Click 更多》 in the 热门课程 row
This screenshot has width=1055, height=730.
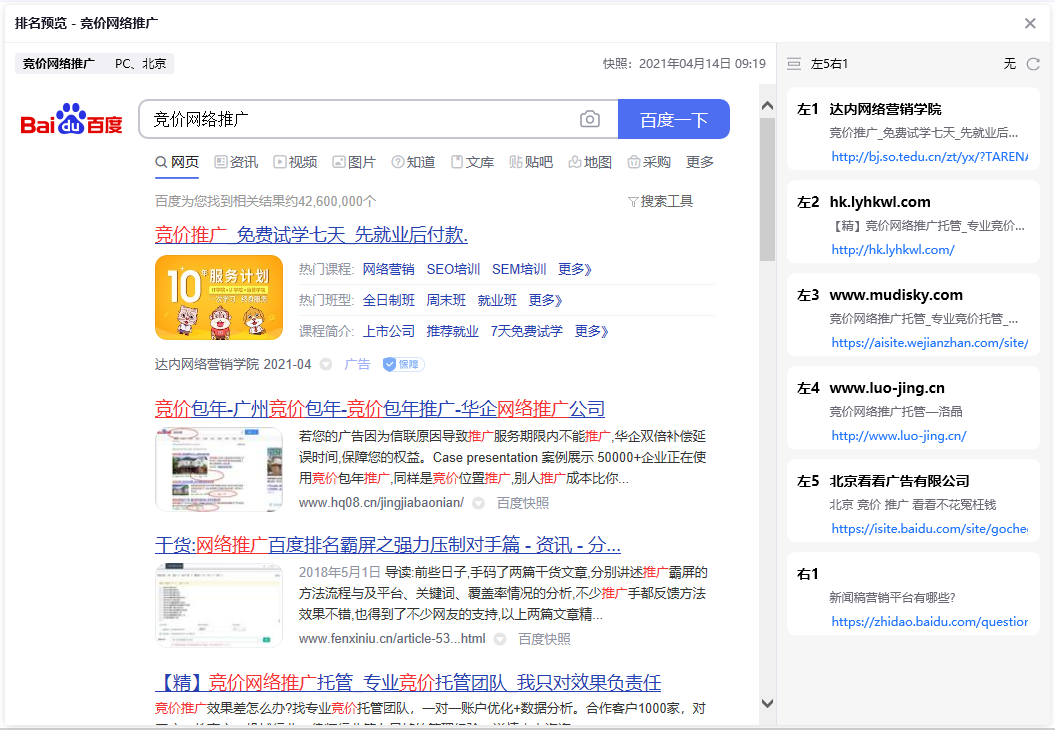coord(575,269)
